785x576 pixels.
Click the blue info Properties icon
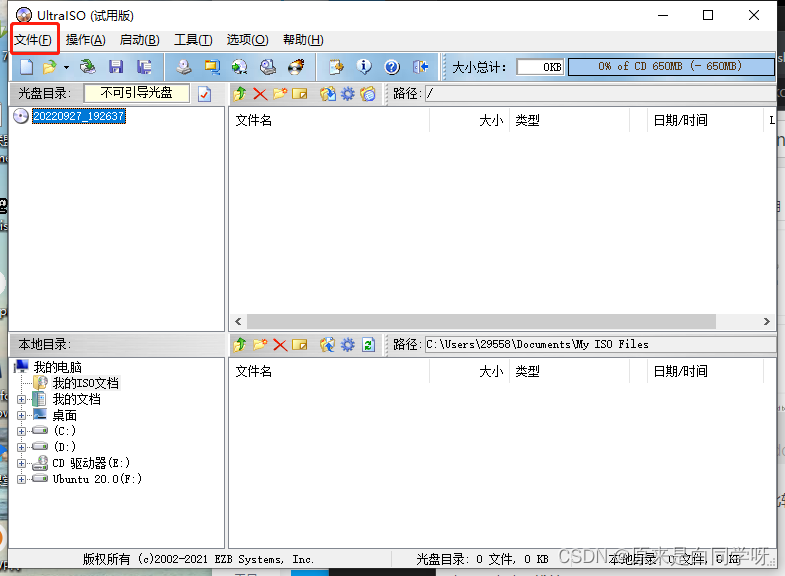(364, 67)
